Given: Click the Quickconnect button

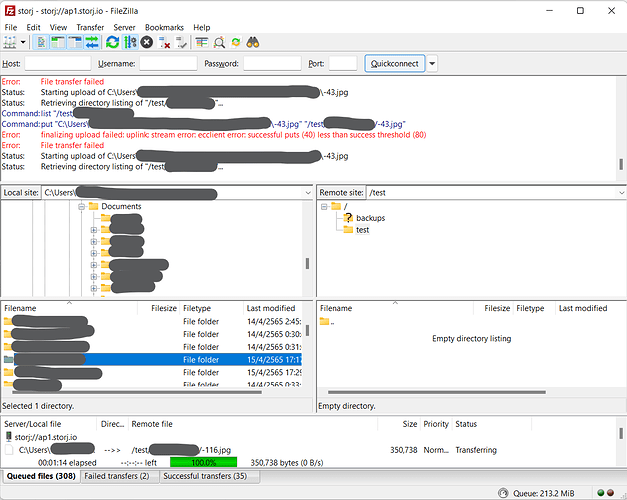Looking at the screenshot, I should tap(394, 64).
